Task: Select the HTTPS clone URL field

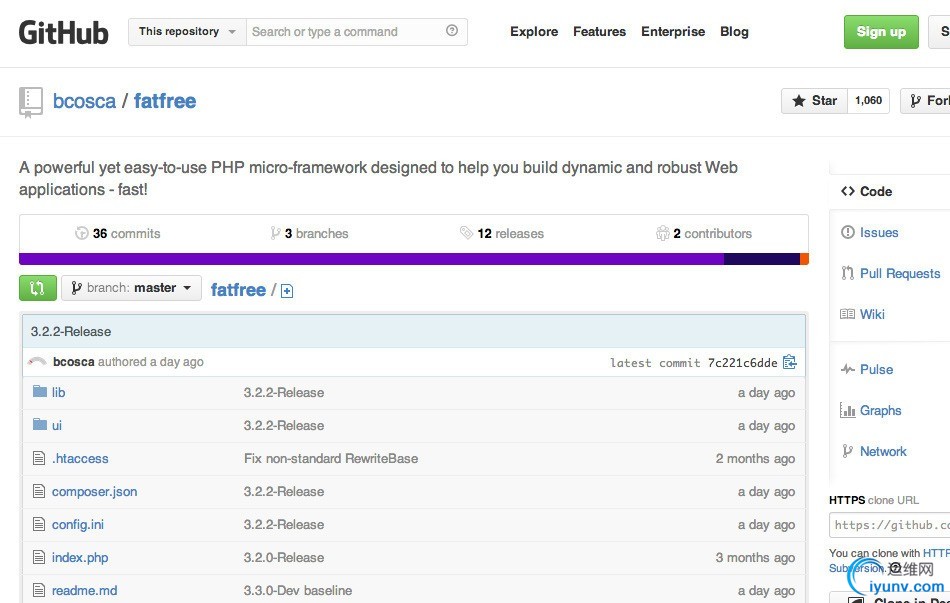Action: (x=889, y=525)
